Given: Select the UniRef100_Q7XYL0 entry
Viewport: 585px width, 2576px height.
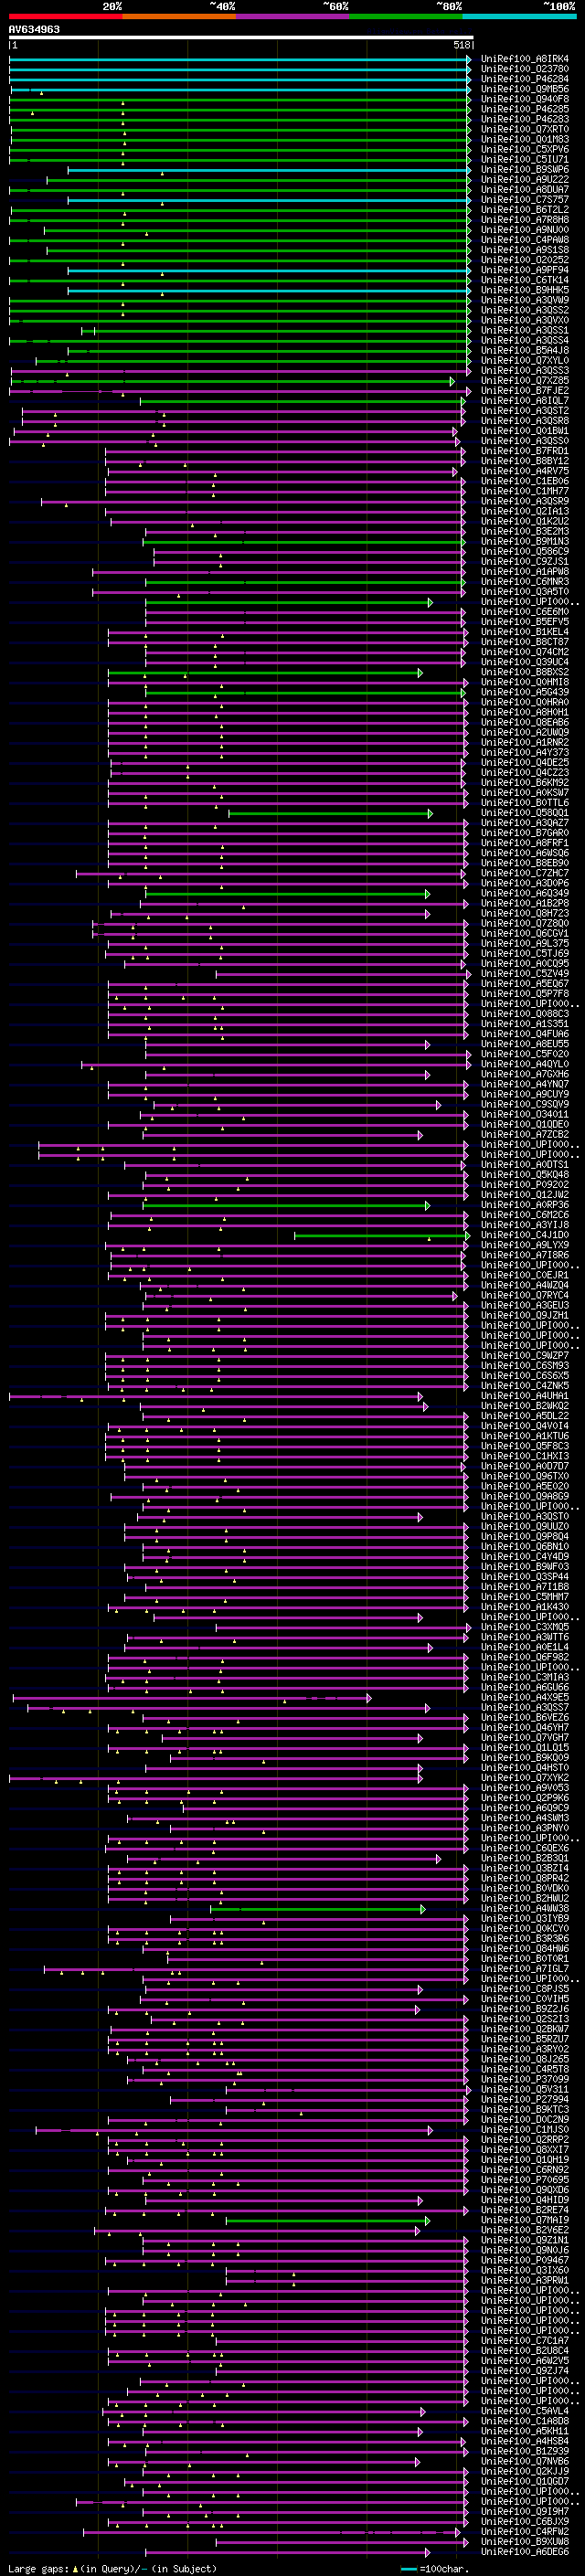Looking at the screenshot, I should [x=525, y=361].
